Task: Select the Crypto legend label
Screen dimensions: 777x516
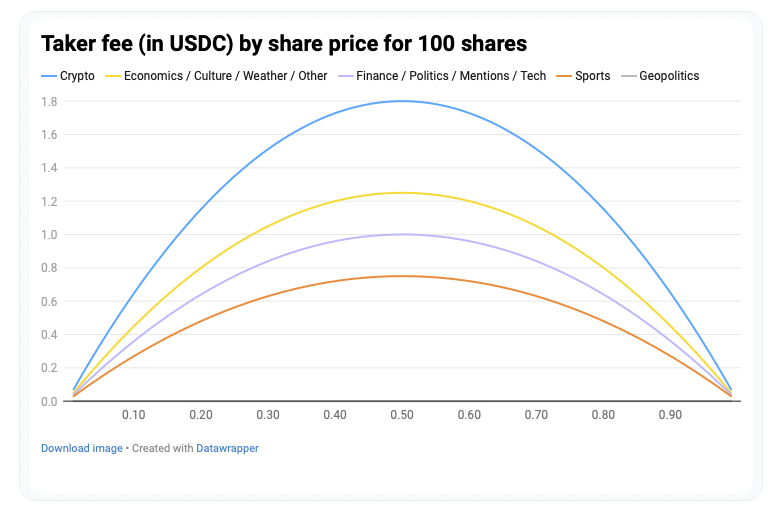Action: [x=78, y=76]
